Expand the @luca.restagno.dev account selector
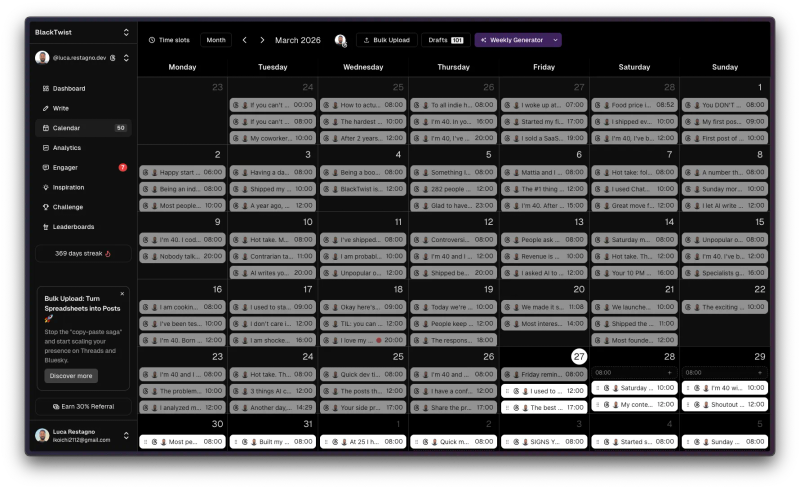The height and width of the screenshot is (489, 800). pyautogui.click(x=126, y=58)
